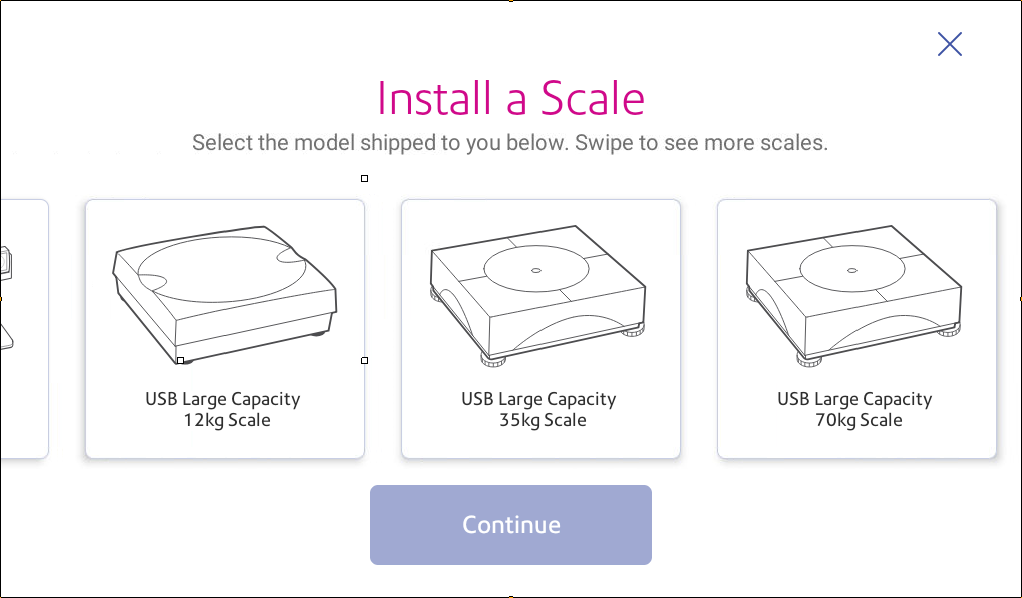This screenshot has width=1022, height=598.
Task: Choose the USB Large Capacity 35kg Scale label
Action: (x=539, y=409)
